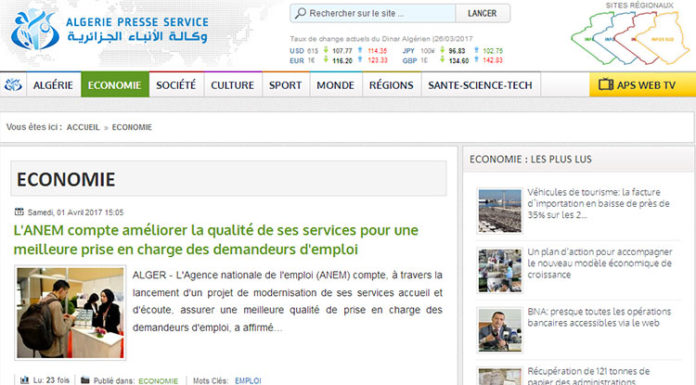Viewport: 696px width, 385px height.
Task: Open Un plan d'action article link
Action: point(600,263)
